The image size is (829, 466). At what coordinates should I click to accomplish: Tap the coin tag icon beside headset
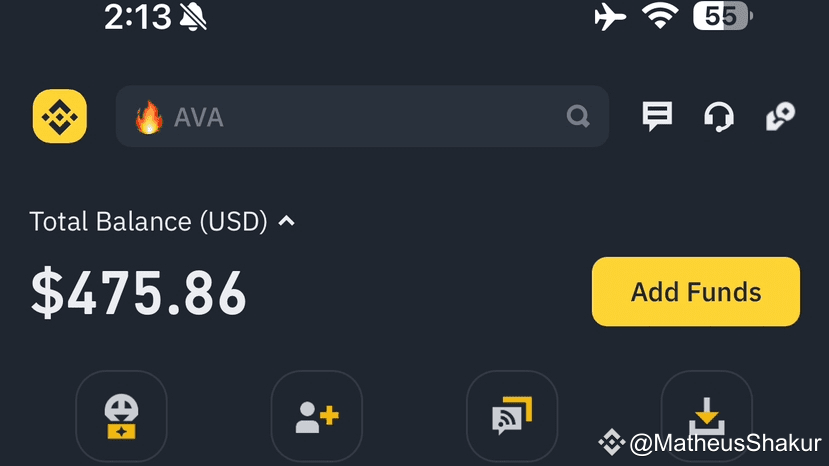(780, 116)
